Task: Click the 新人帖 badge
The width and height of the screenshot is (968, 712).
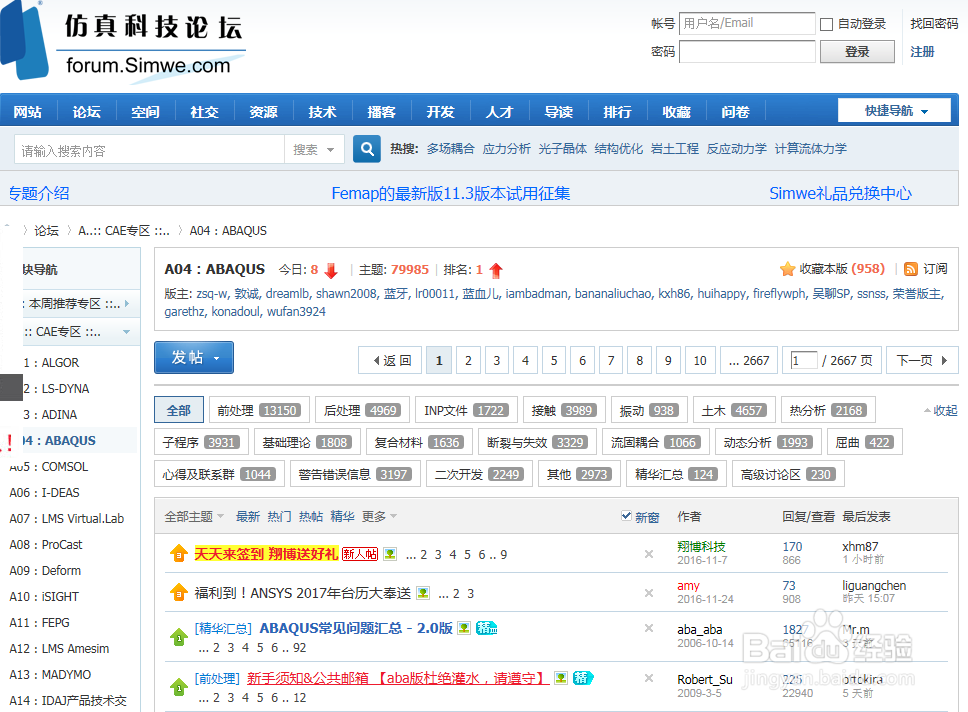Action: point(360,554)
